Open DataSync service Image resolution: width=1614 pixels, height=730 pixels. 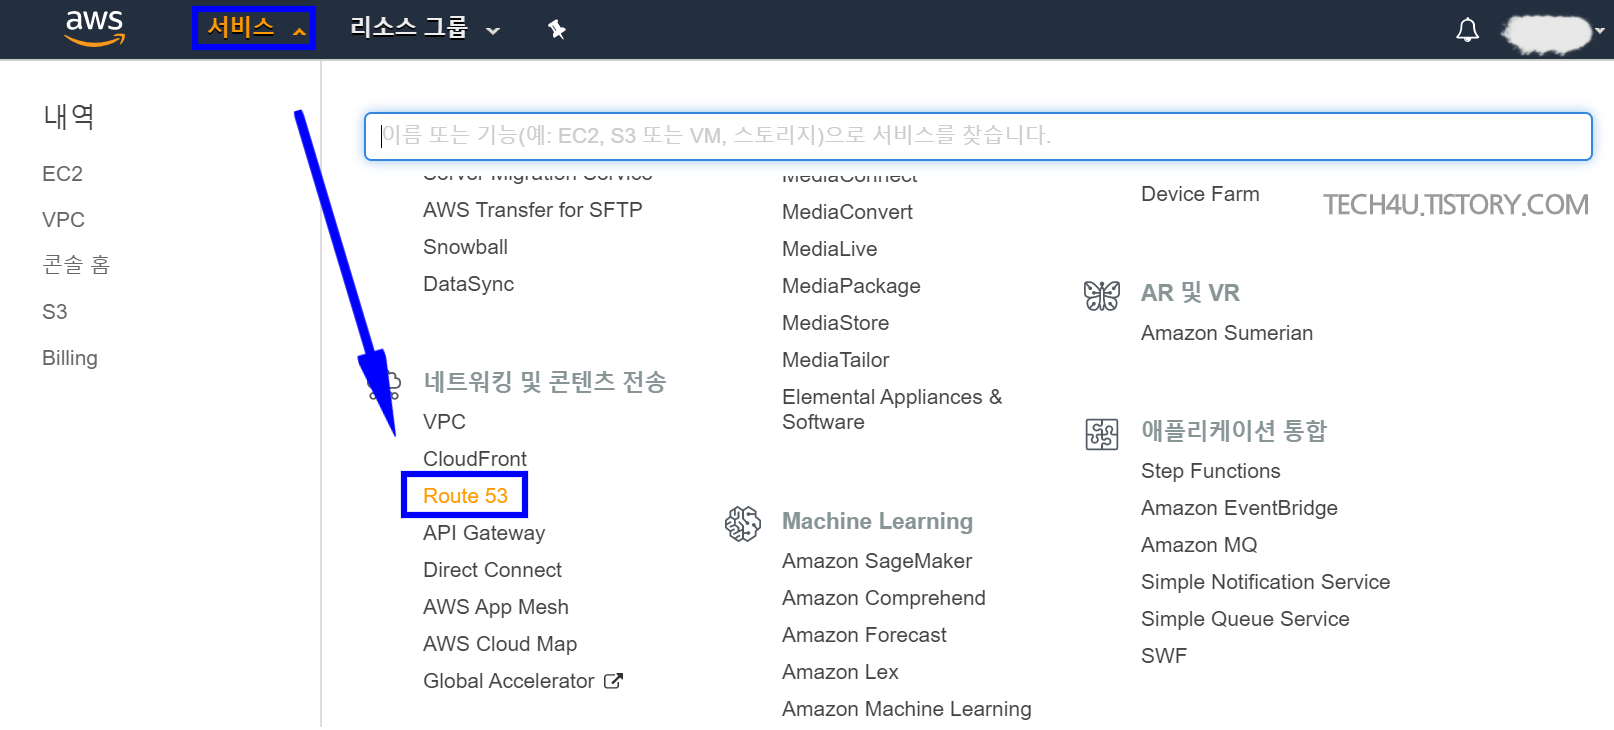click(468, 284)
